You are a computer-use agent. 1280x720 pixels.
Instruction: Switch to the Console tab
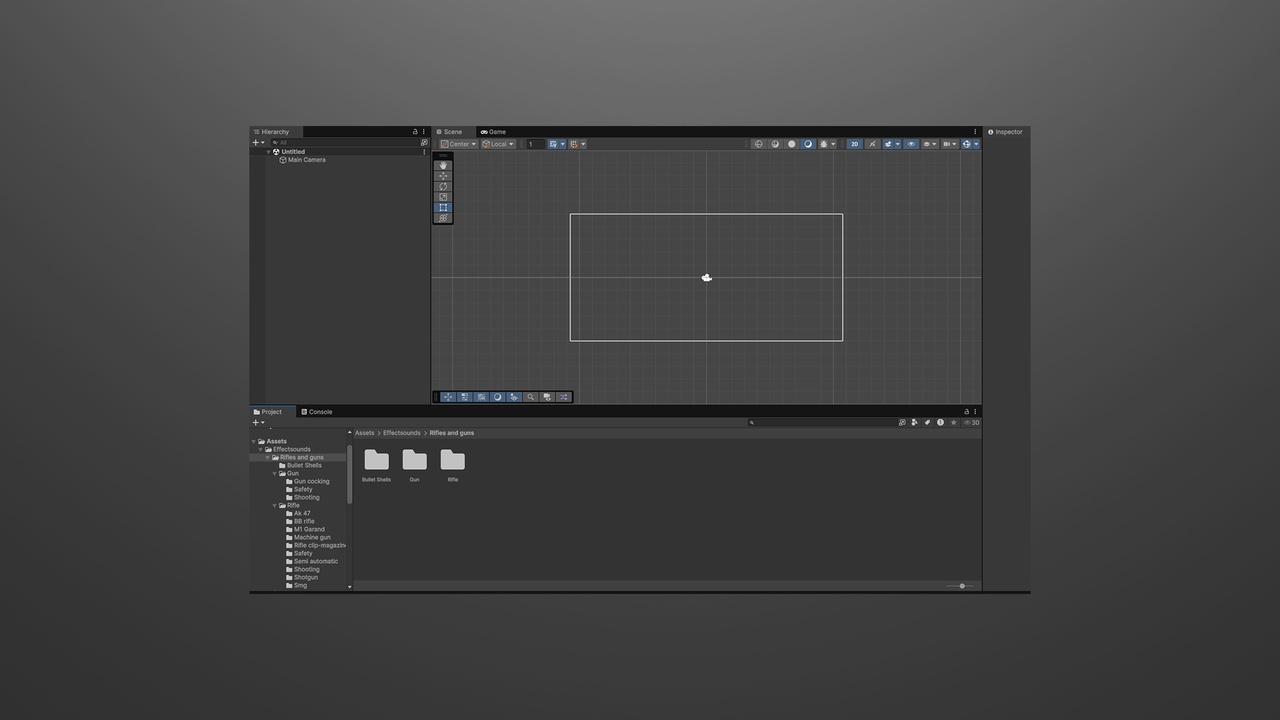[317, 412]
